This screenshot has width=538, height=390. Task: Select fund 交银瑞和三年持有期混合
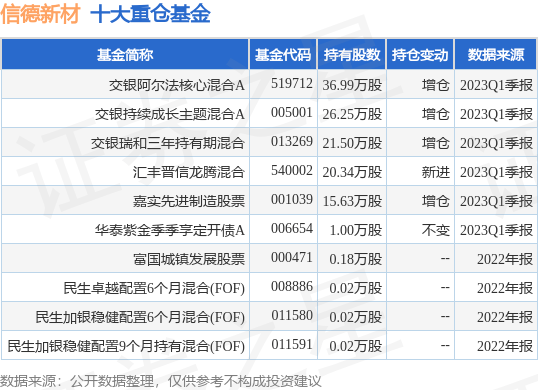click(x=168, y=143)
